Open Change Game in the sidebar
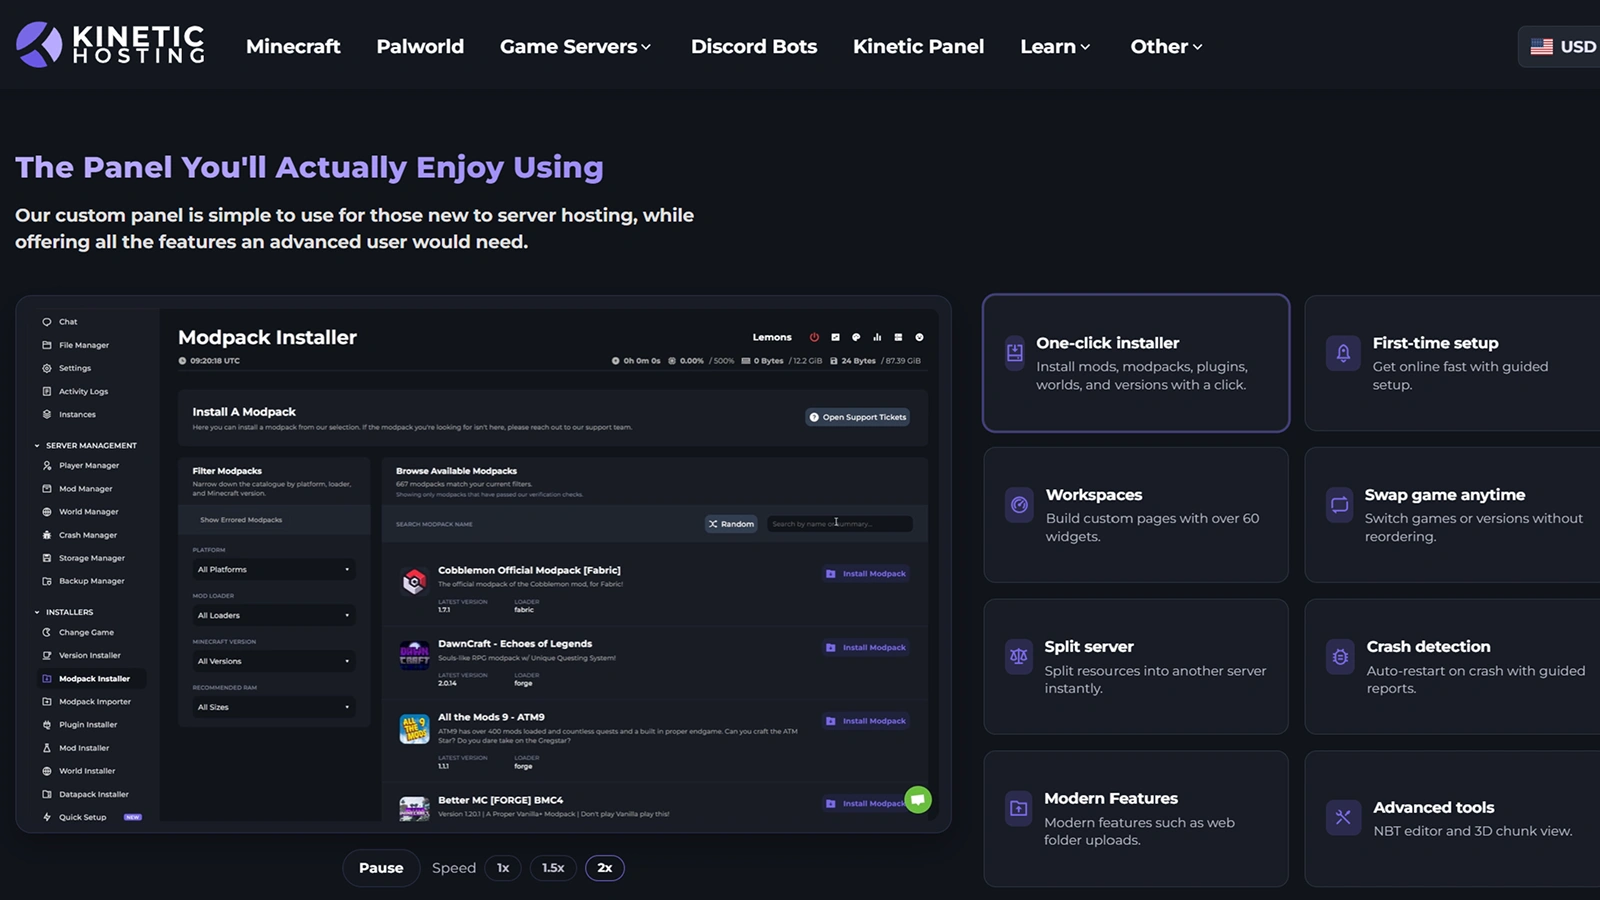Viewport: 1600px width, 900px height. click(x=78, y=632)
